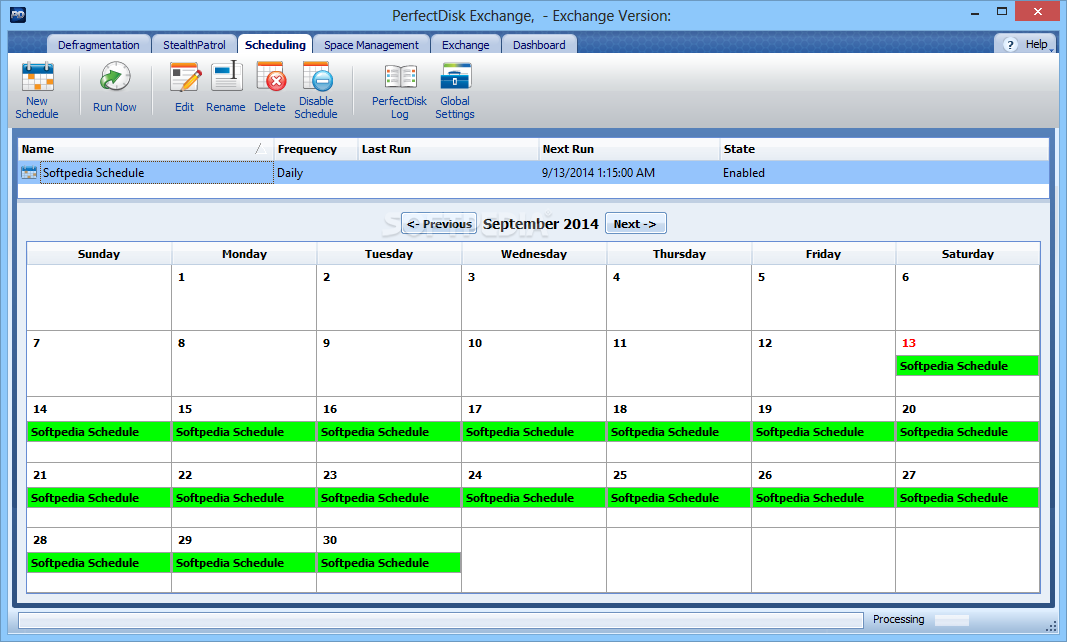
Task: Edit the selected schedule
Action: coord(184,87)
